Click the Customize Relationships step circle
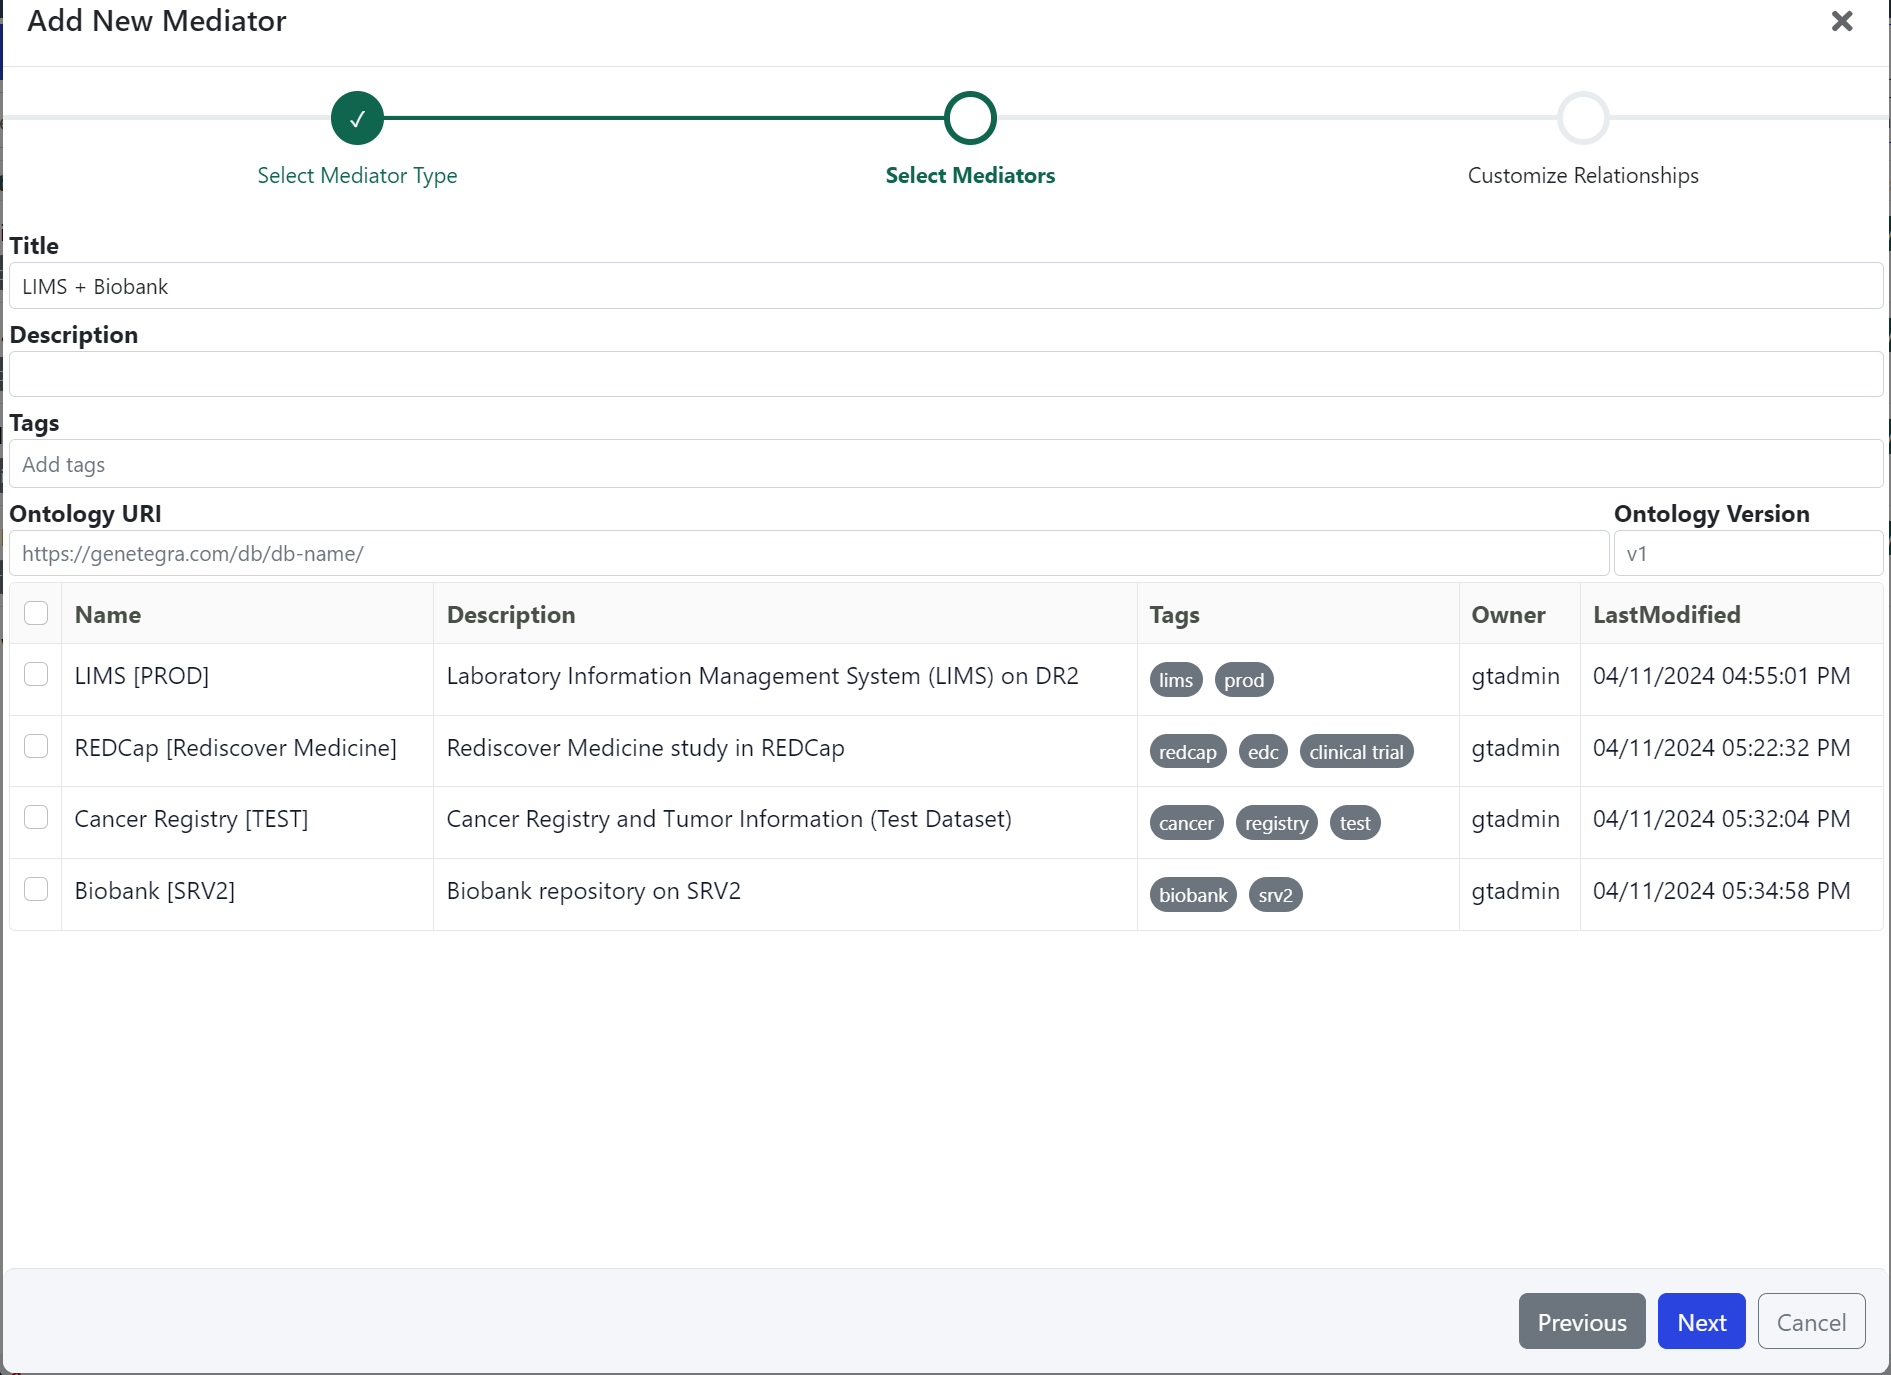Viewport: 1891px width, 1375px height. click(1582, 118)
